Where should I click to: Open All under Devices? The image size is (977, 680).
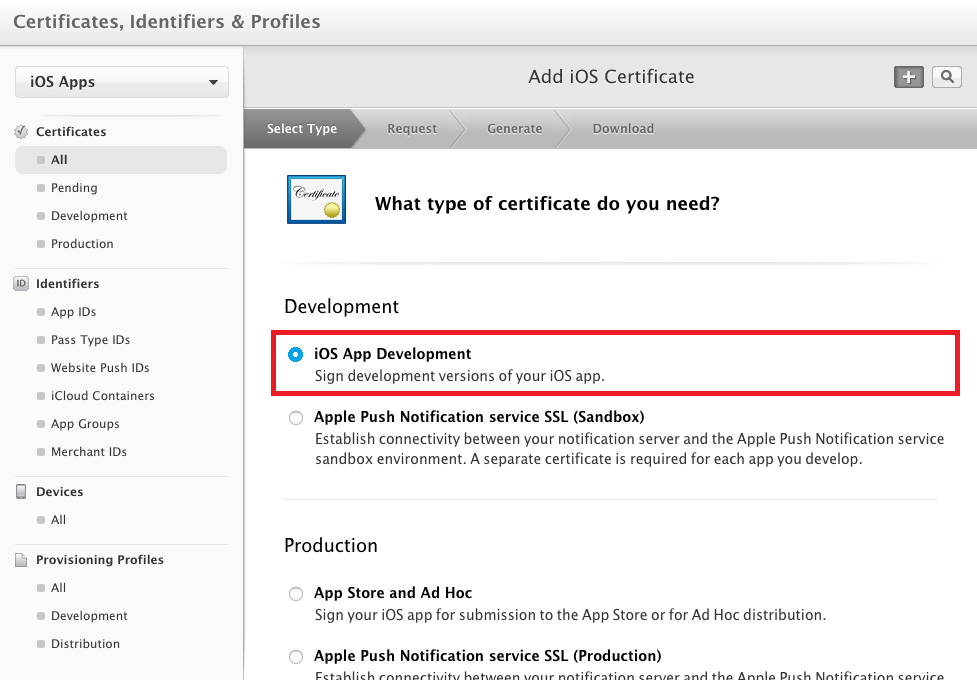click(x=59, y=520)
